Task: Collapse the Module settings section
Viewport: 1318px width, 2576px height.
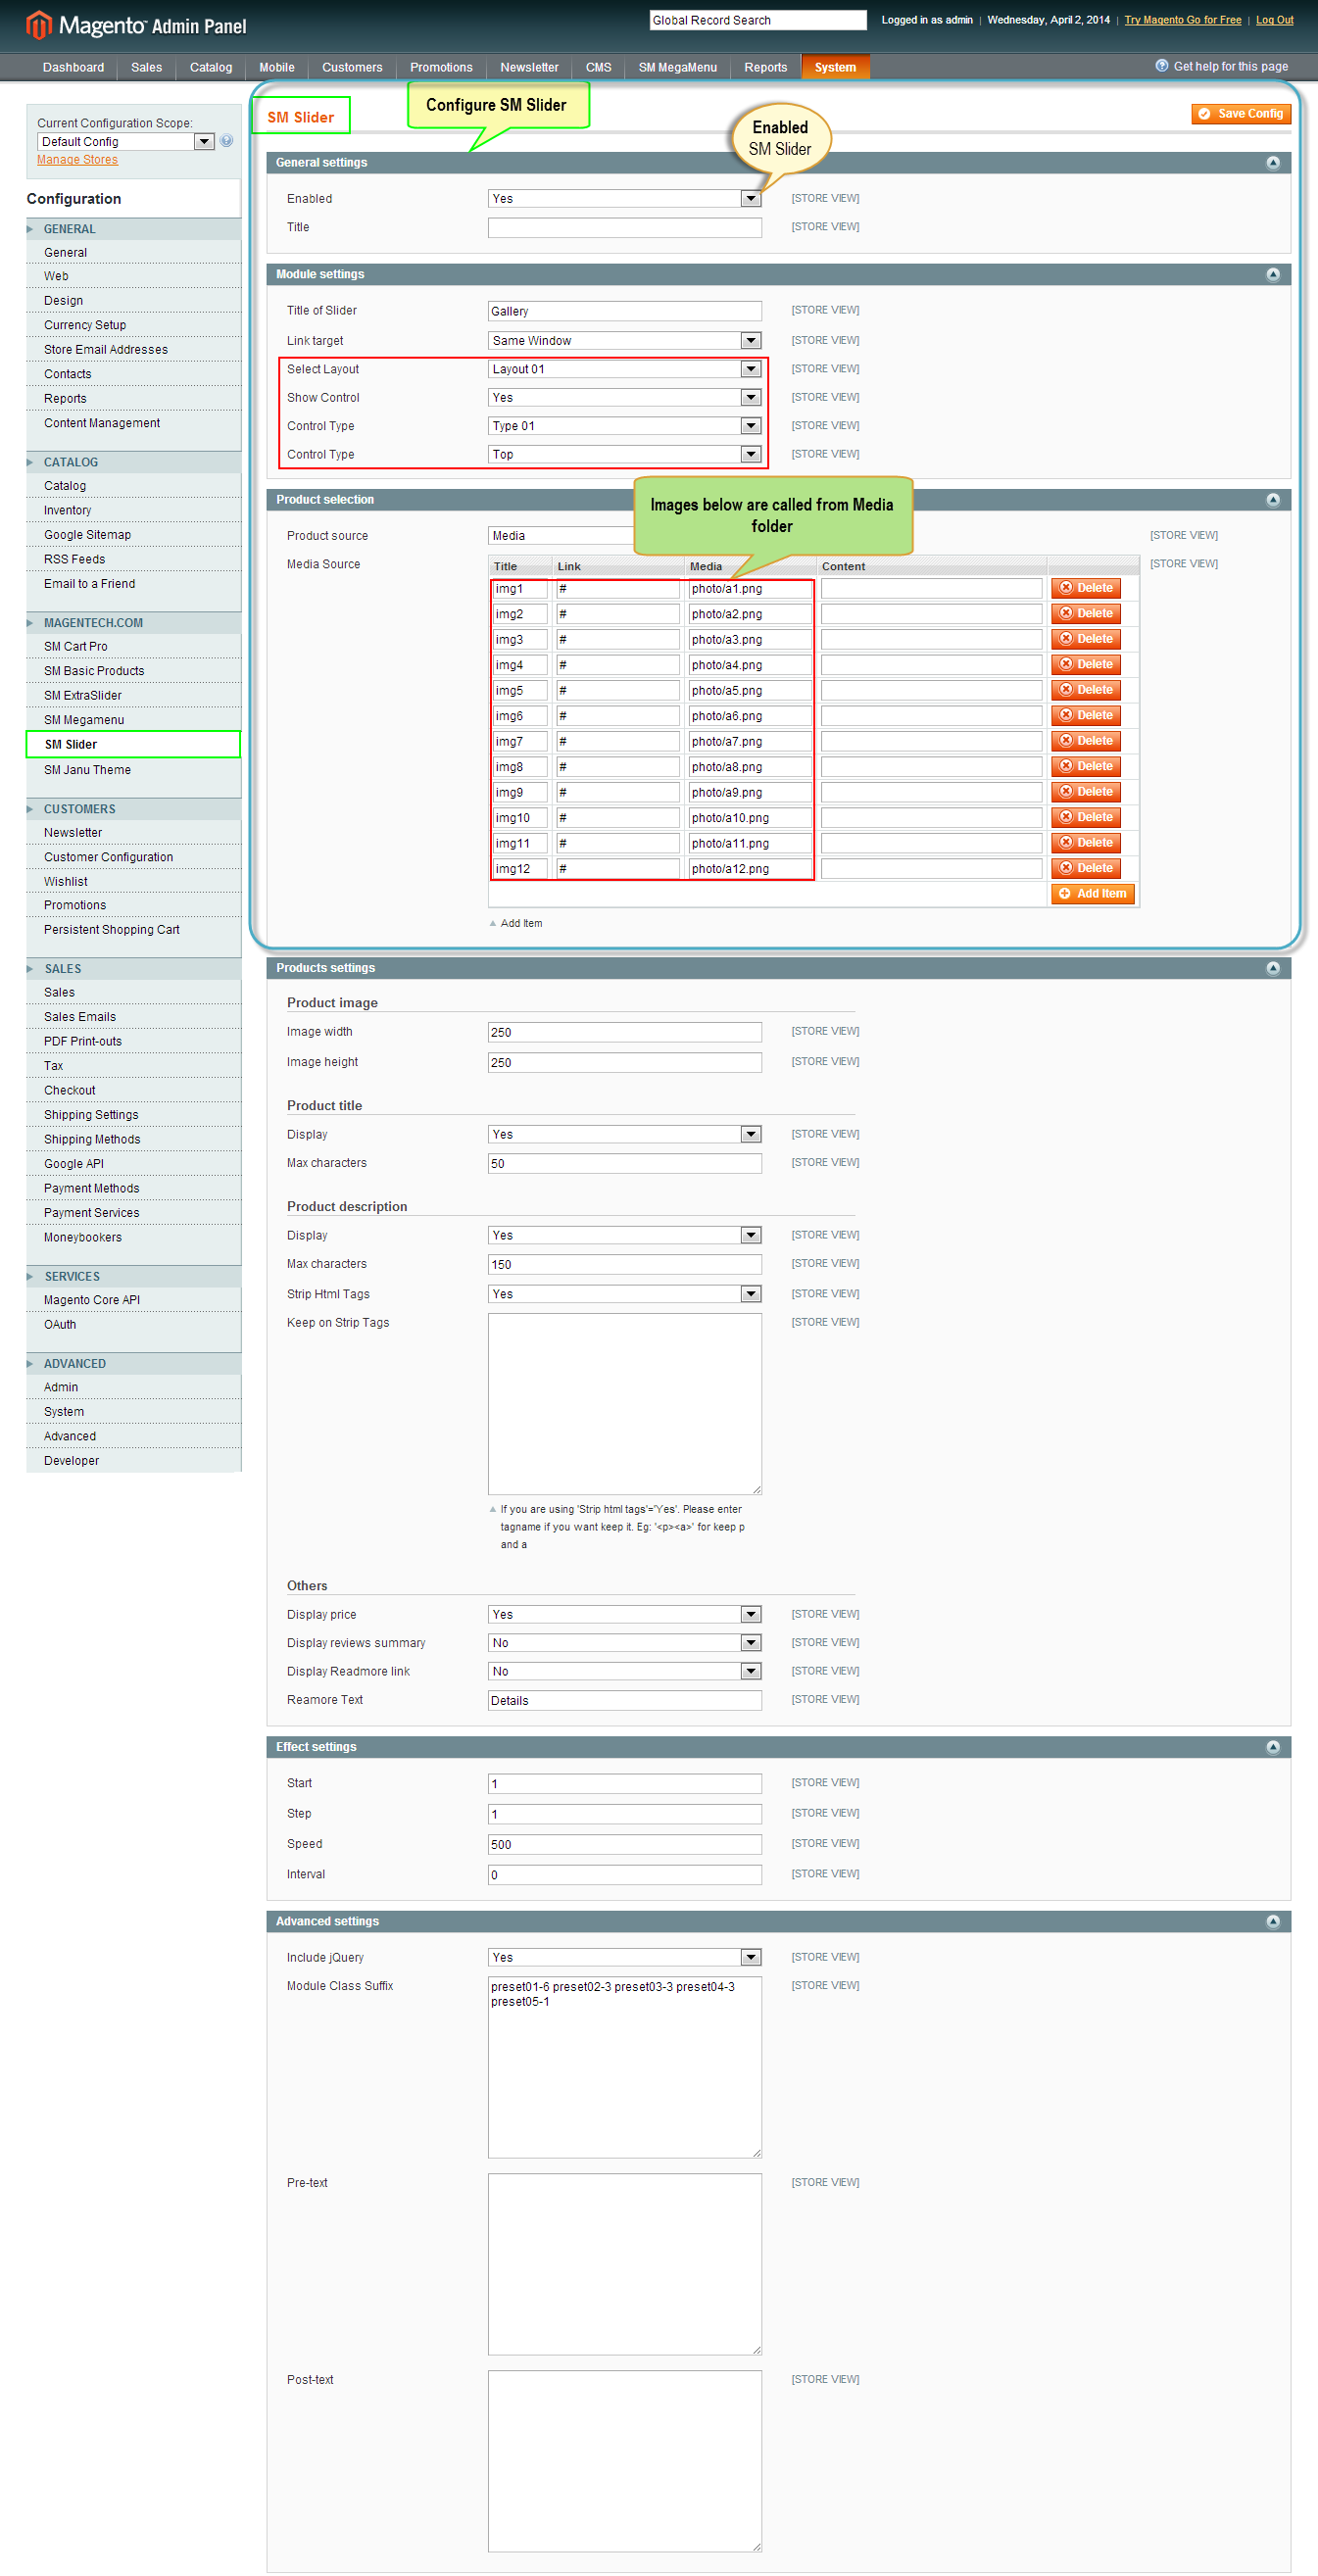Action: pos(1272,275)
